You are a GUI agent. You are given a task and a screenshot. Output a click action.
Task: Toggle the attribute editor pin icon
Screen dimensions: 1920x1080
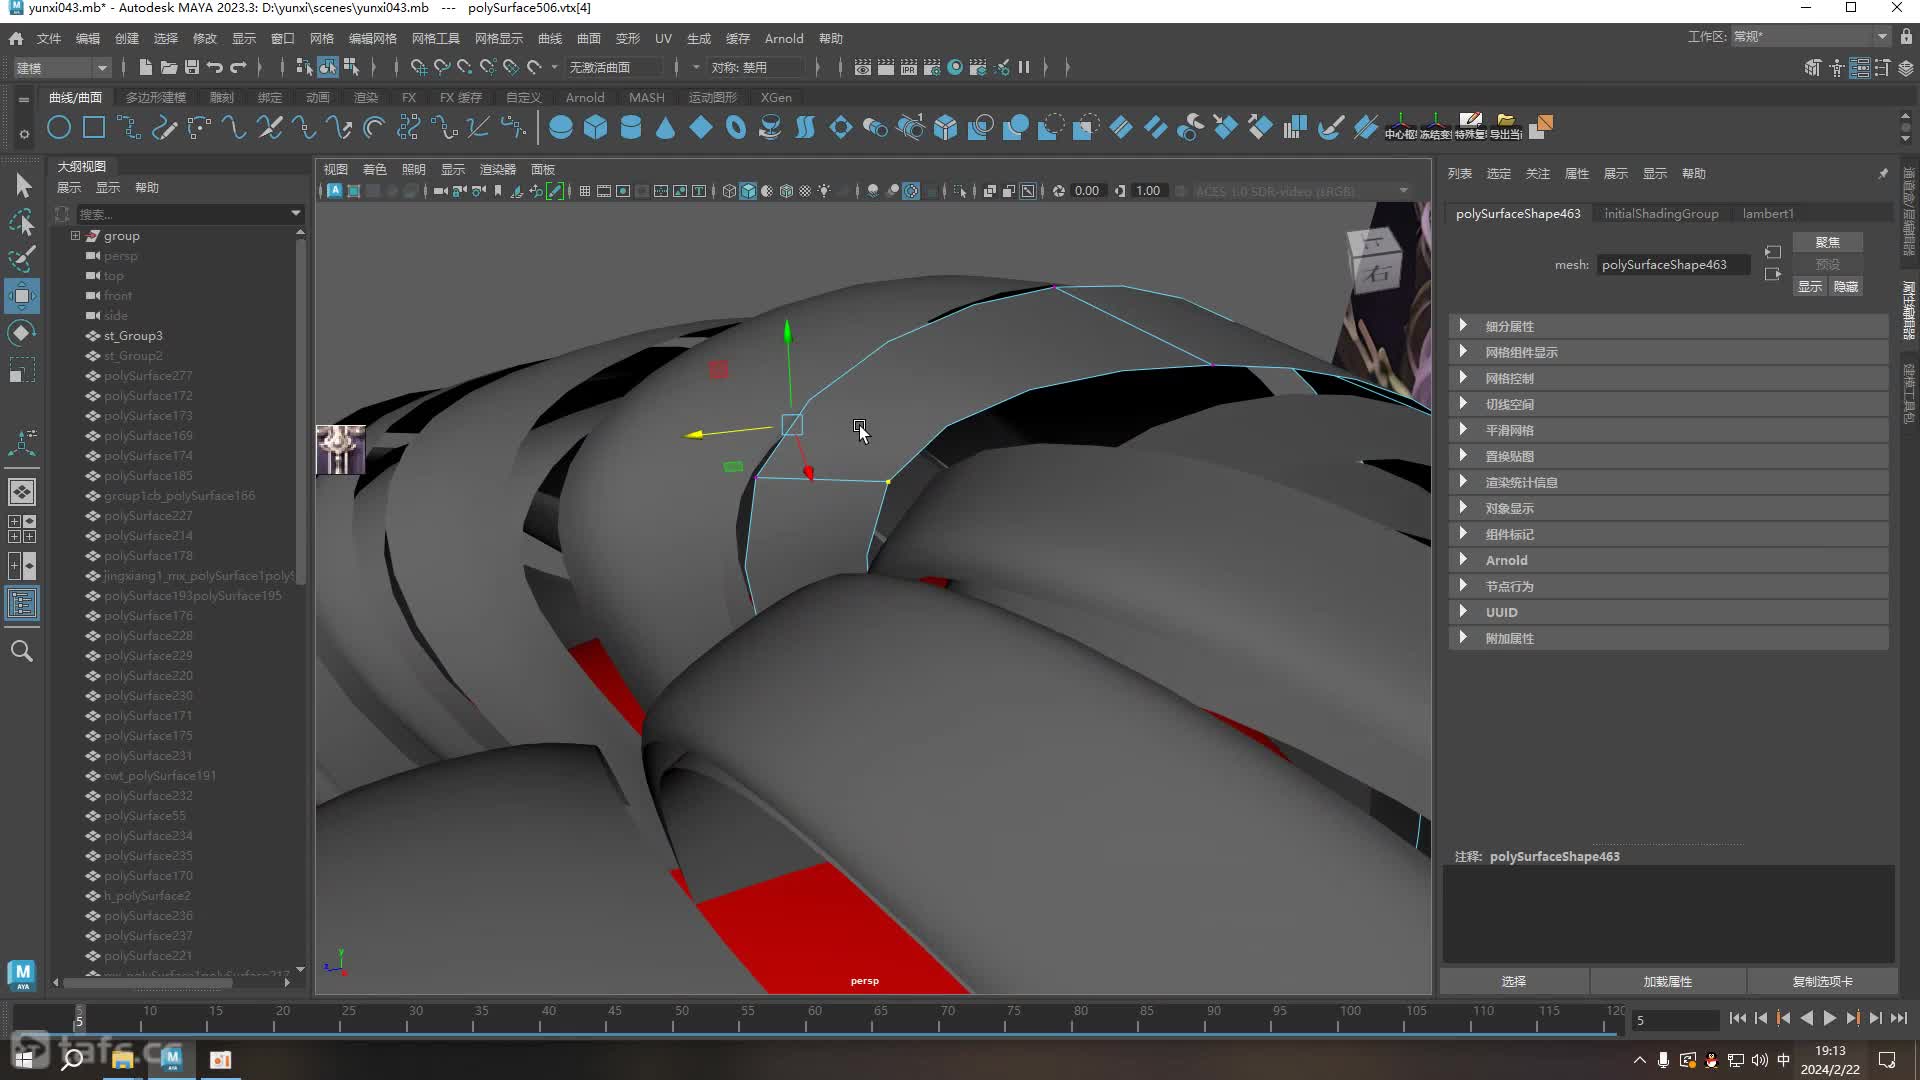click(x=1883, y=174)
